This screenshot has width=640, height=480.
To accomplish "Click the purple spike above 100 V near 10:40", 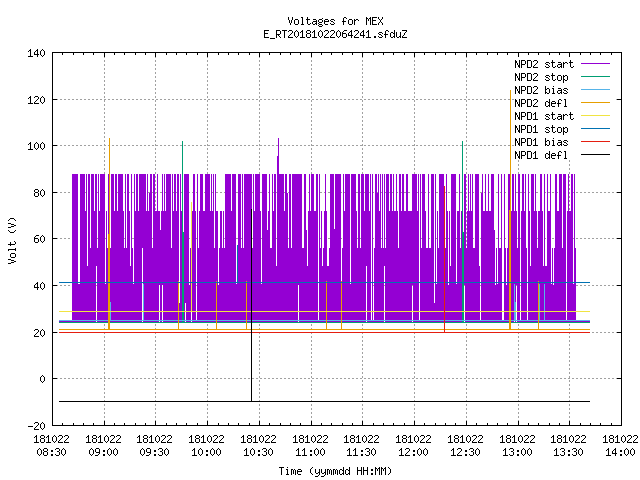I will pyautogui.click(x=278, y=156).
